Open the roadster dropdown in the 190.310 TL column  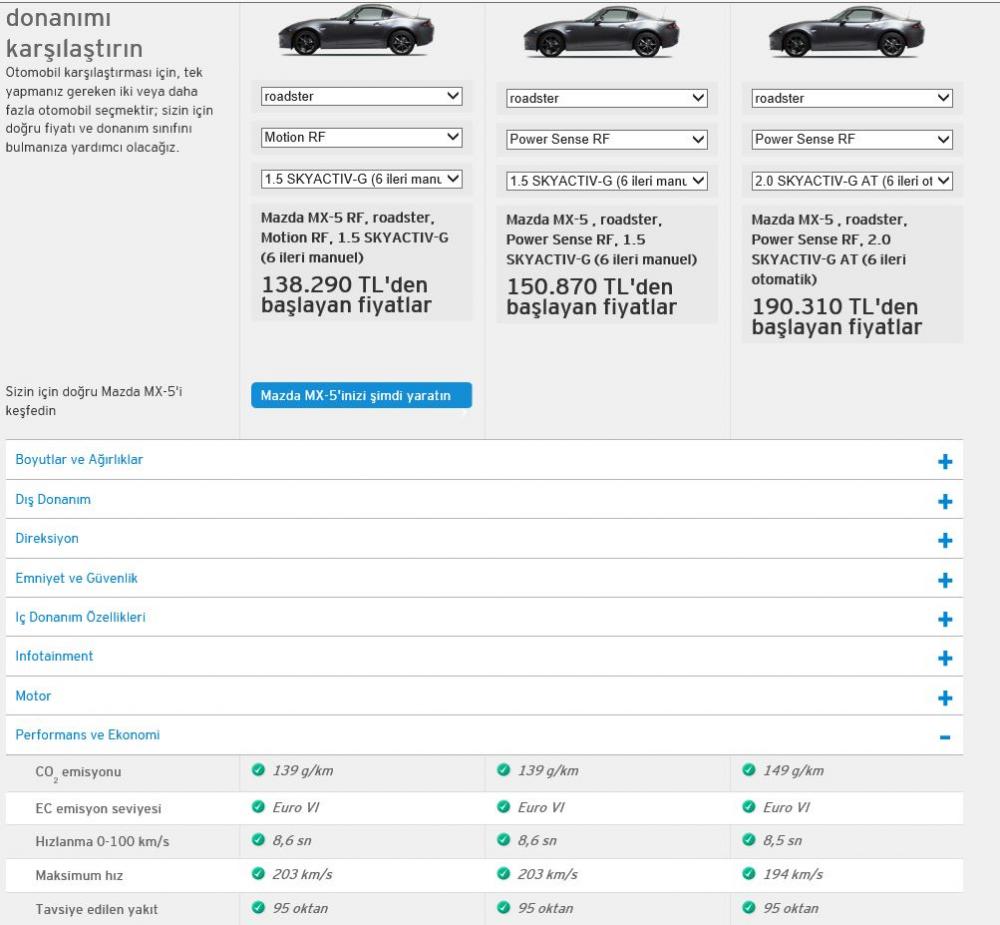coord(852,98)
